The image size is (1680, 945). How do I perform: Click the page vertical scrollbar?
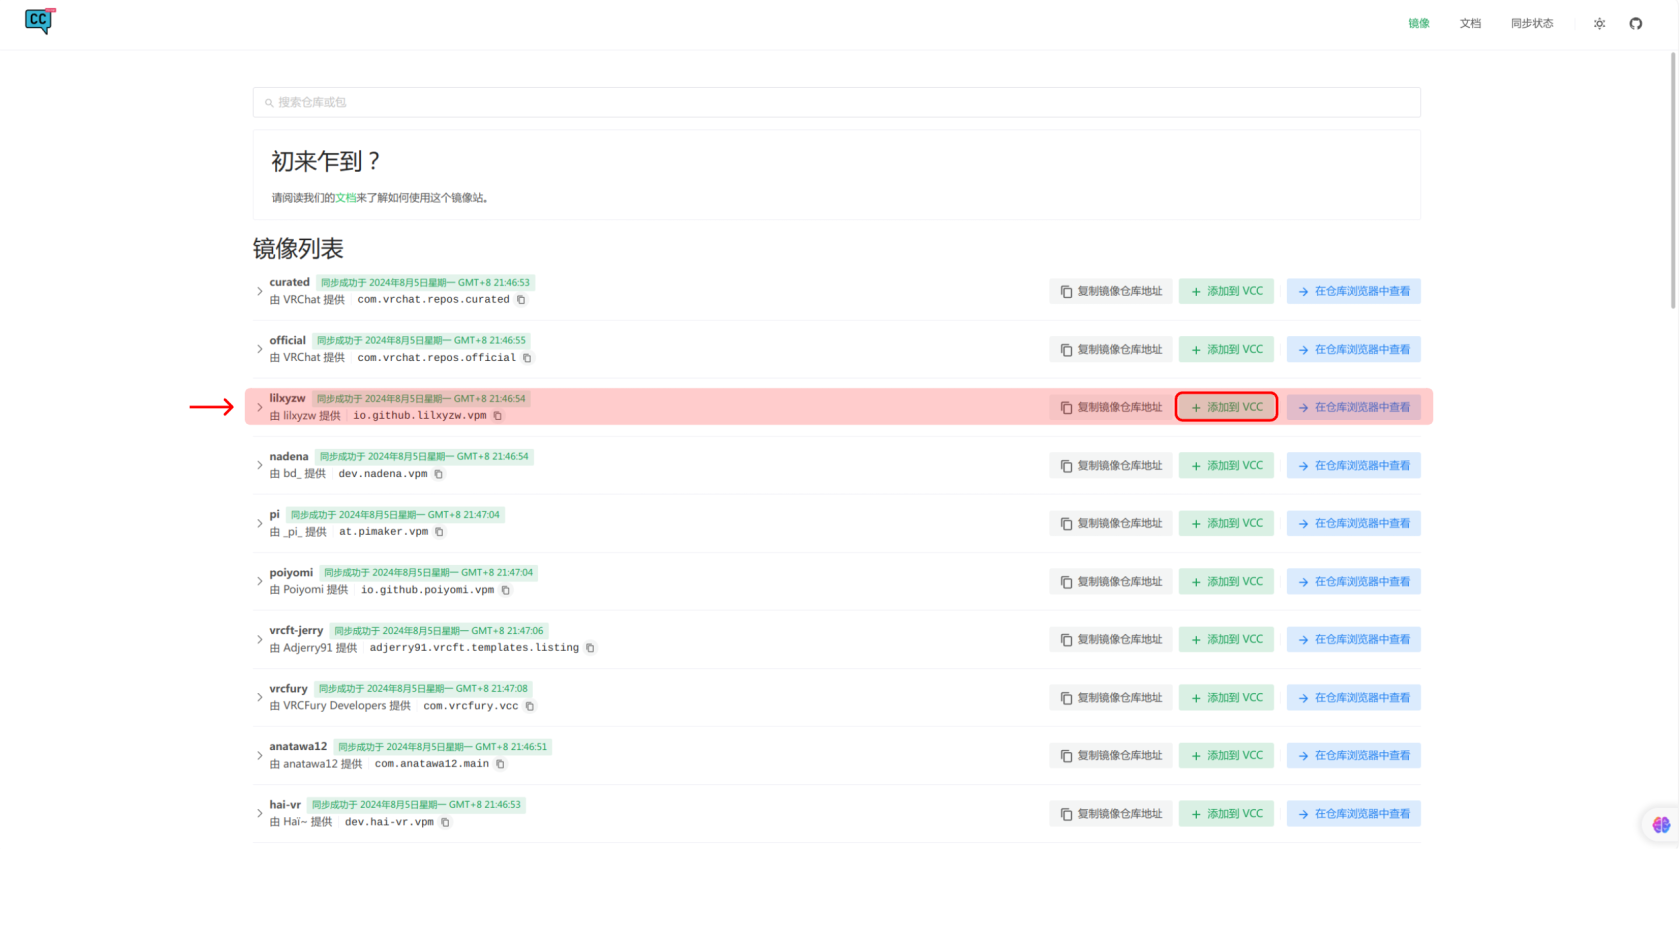[x=1673, y=180]
